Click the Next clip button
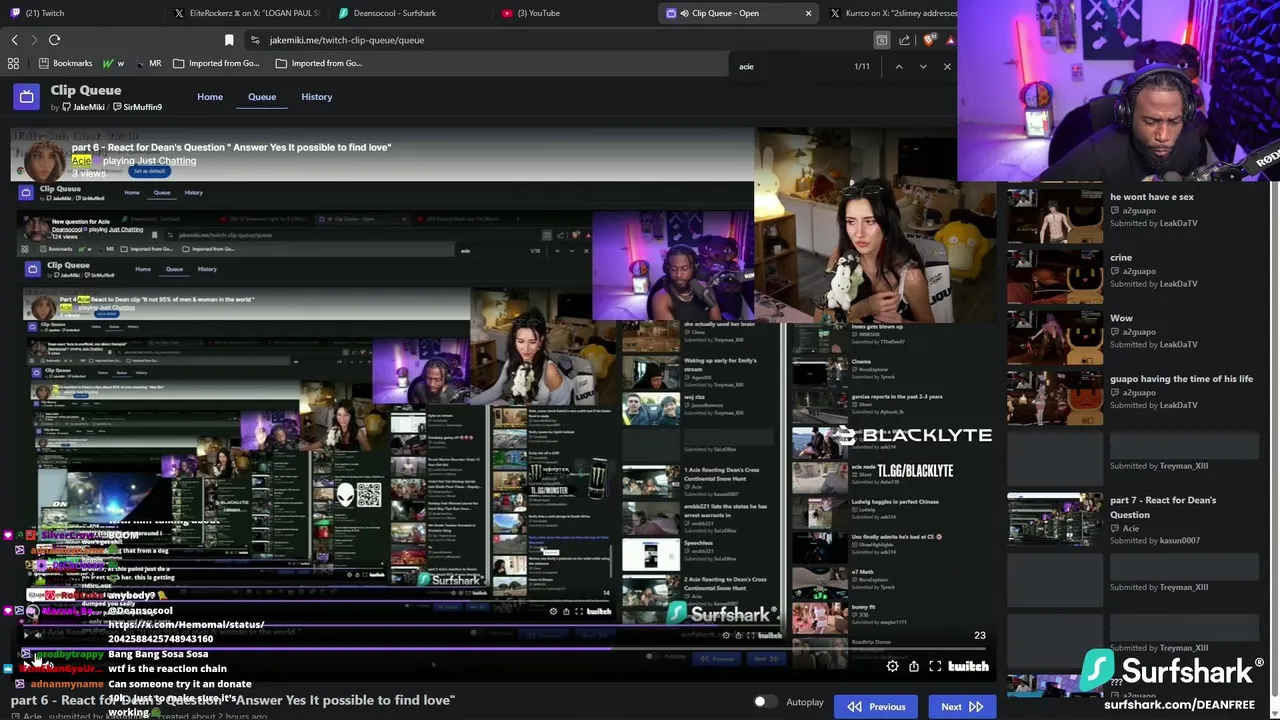 point(962,707)
